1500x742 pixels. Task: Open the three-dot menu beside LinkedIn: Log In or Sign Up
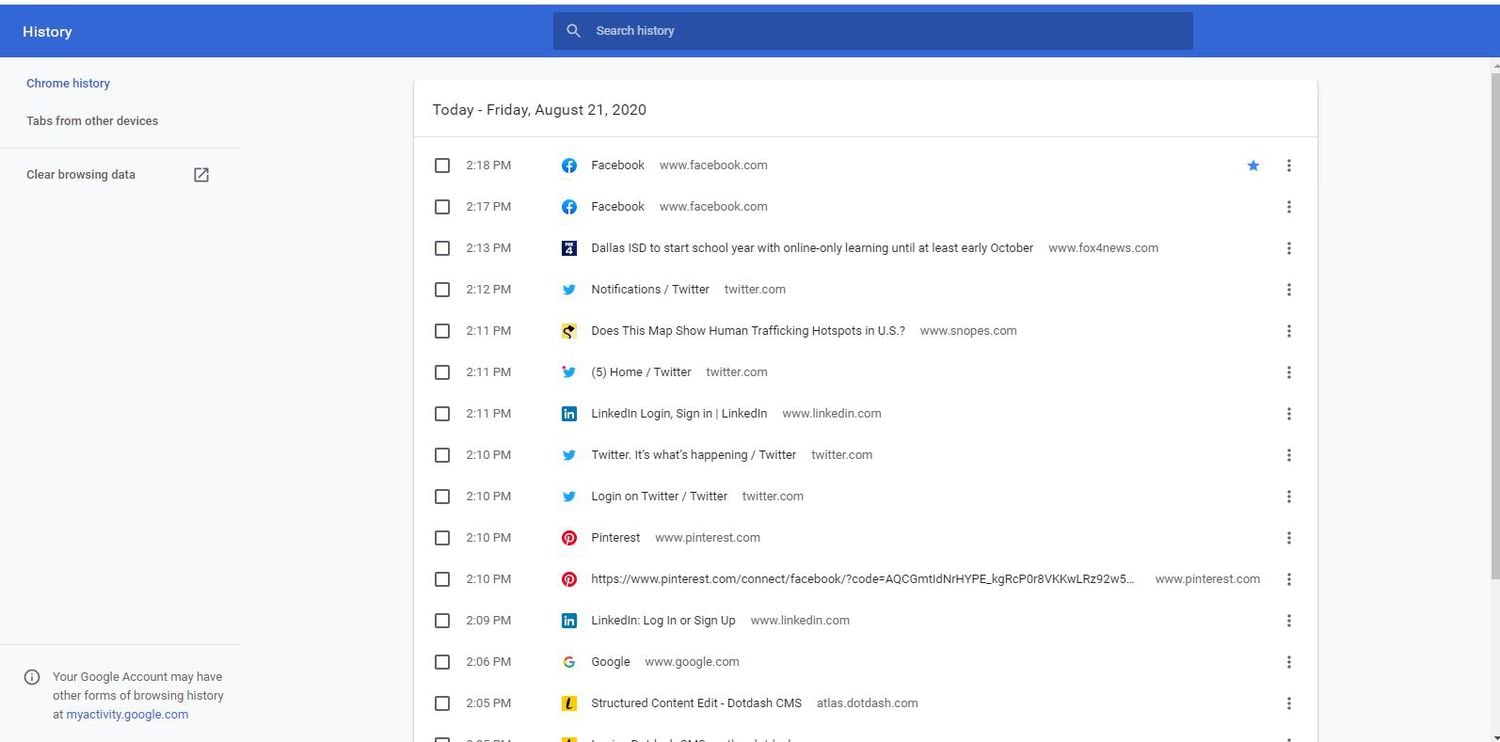click(1289, 620)
